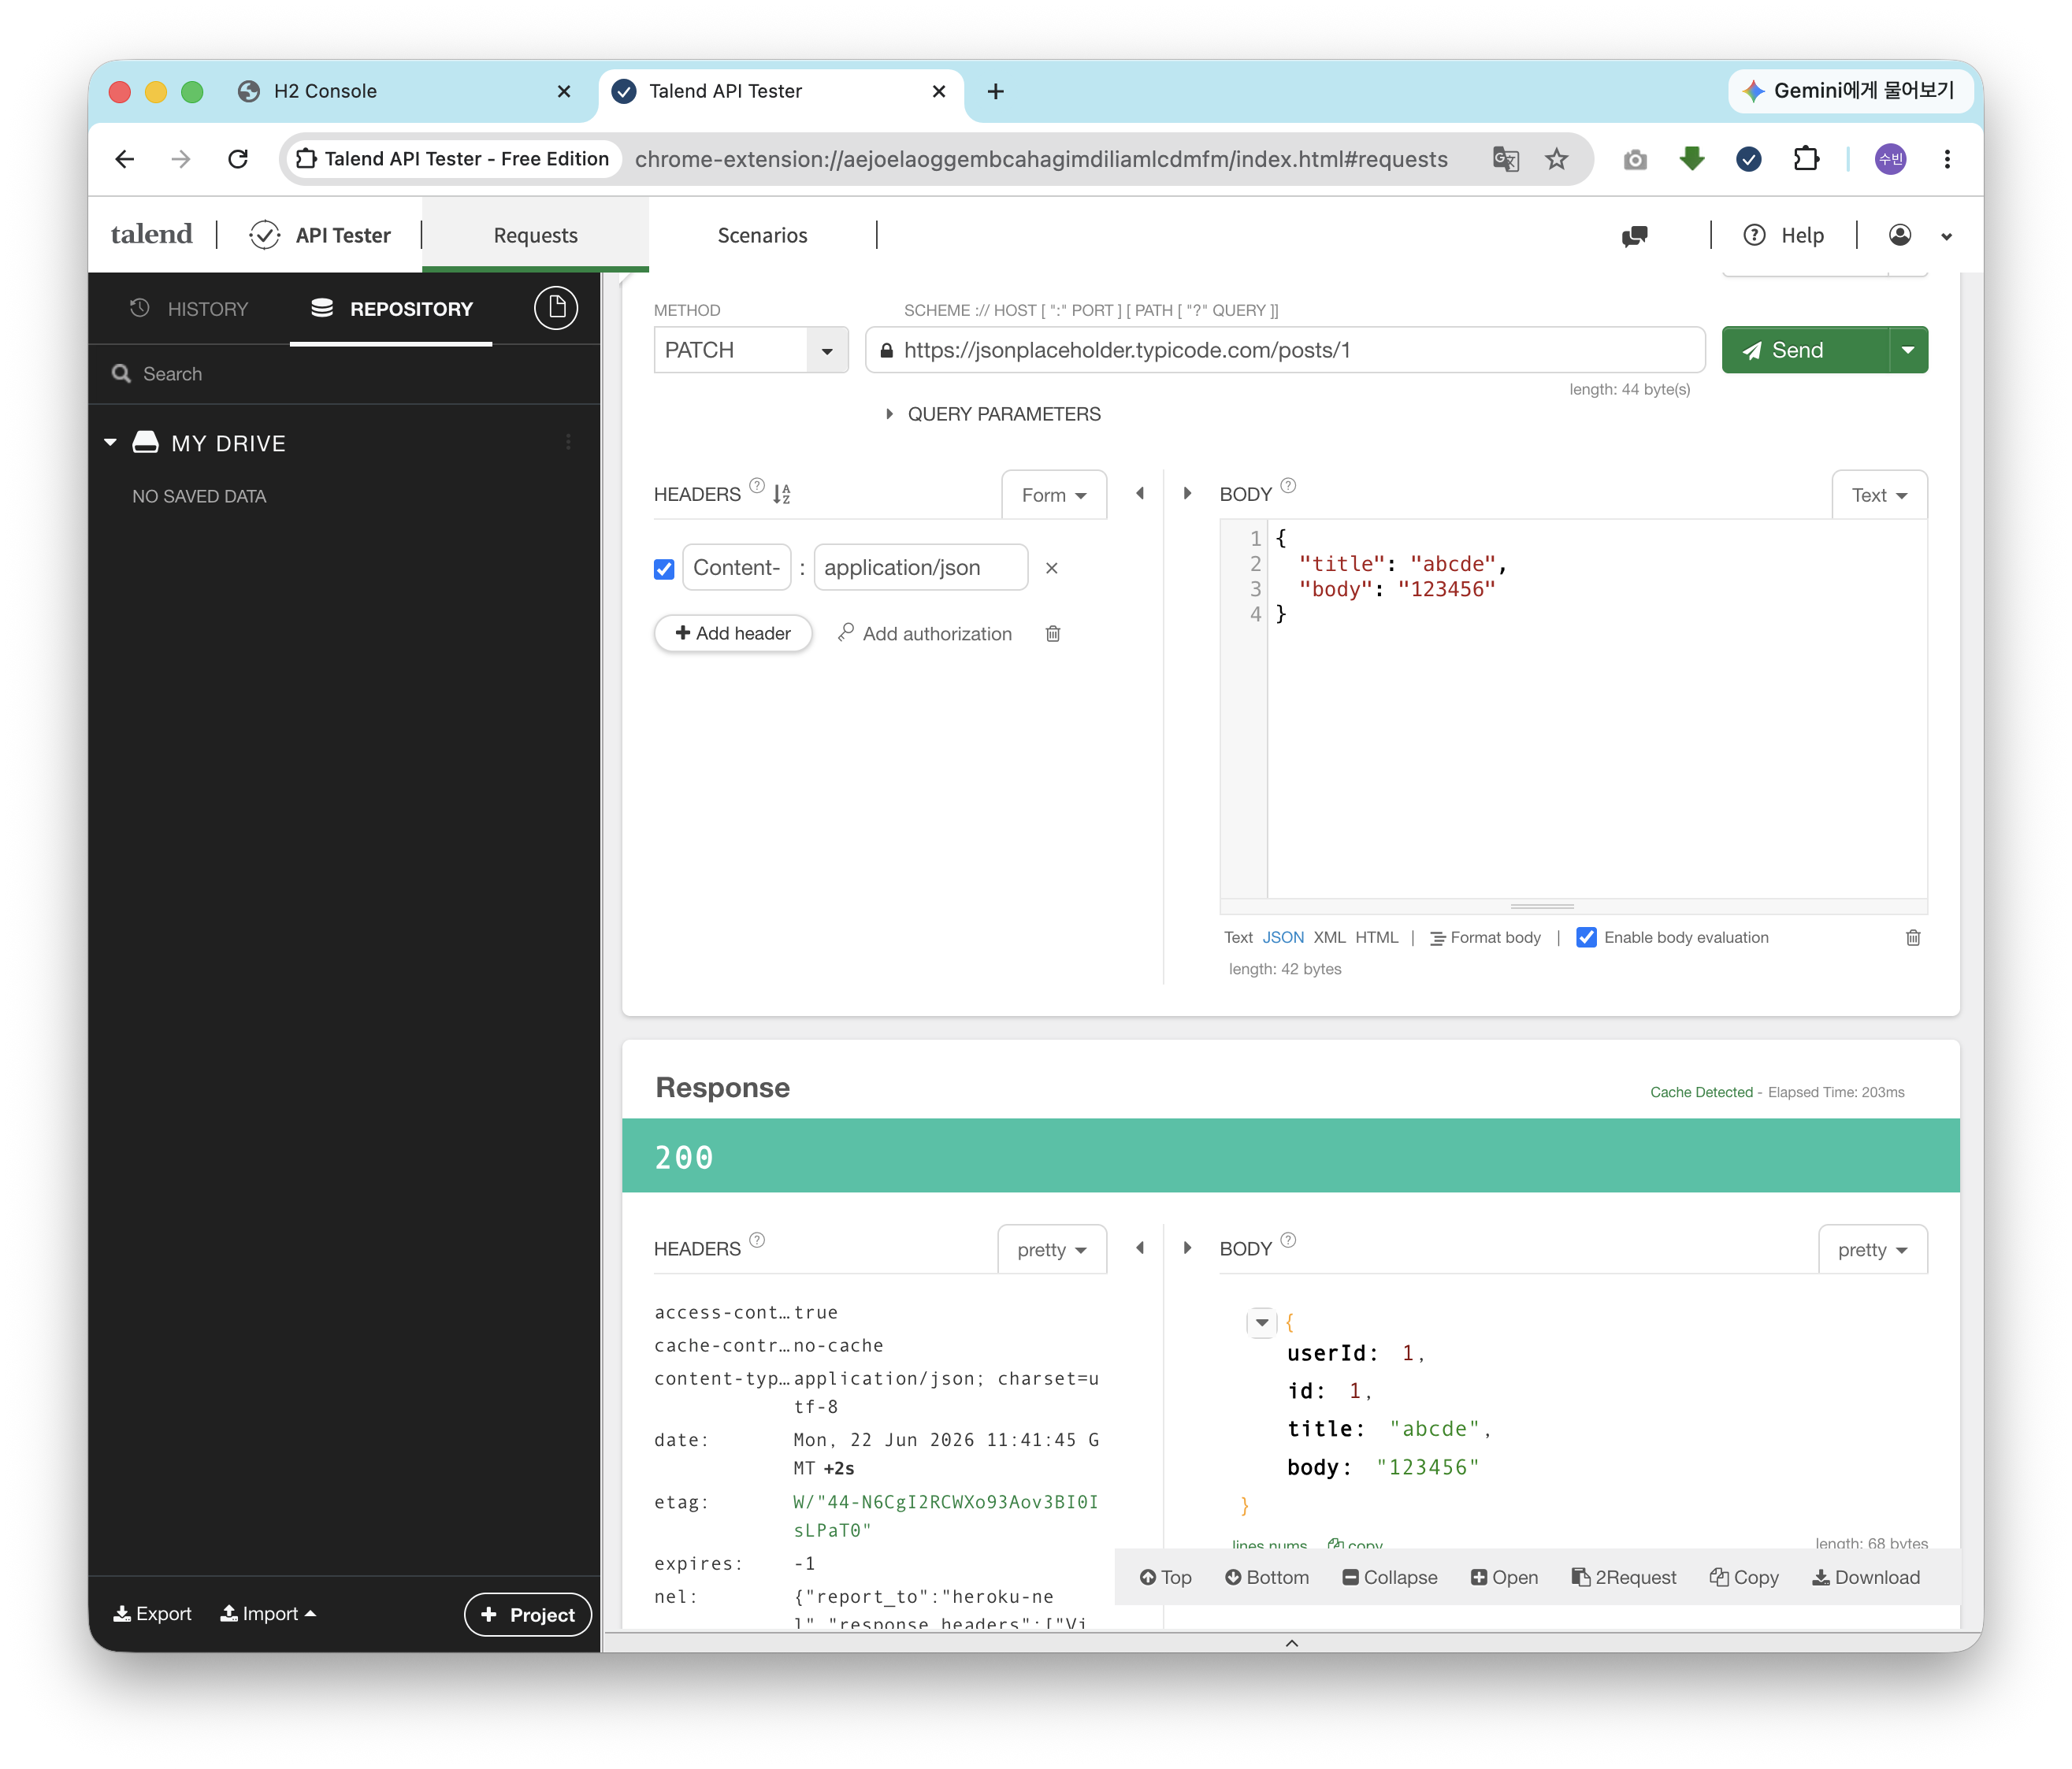Click response body help question mark icon
The height and width of the screenshot is (1769, 2072).
[x=1288, y=1240]
